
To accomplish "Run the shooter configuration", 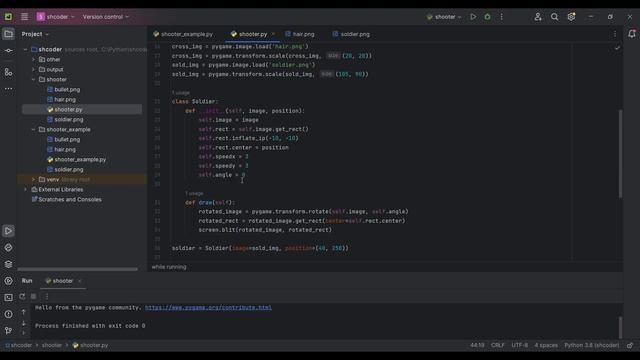I will [473, 17].
